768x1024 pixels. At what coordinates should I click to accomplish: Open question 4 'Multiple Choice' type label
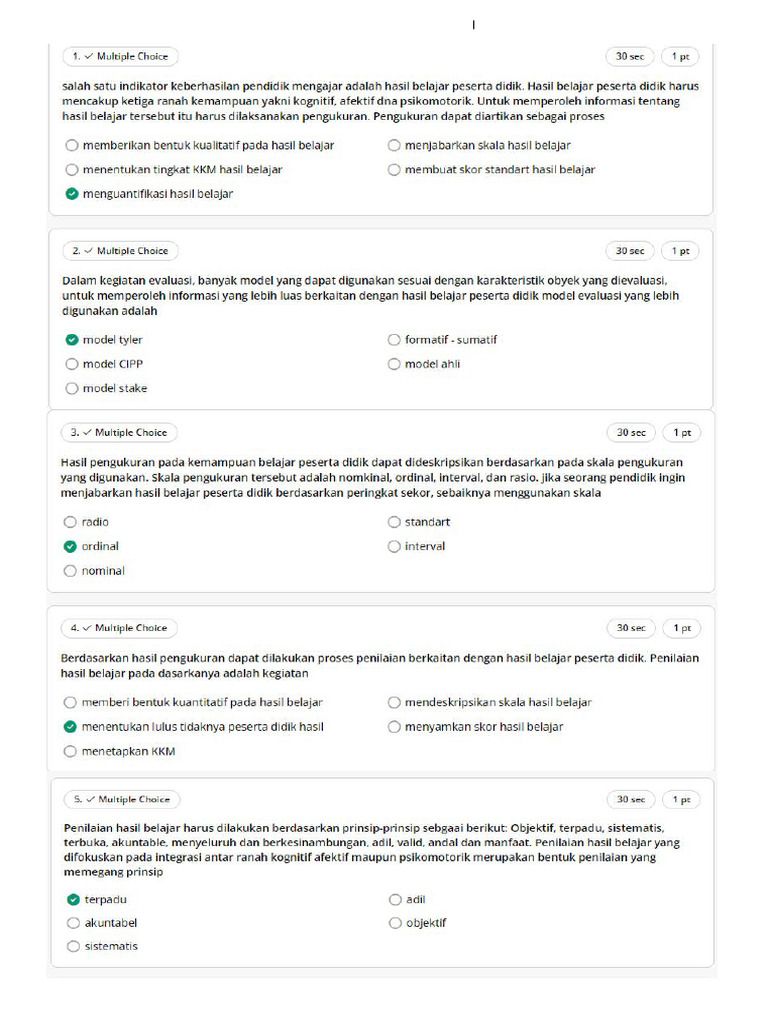[120, 628]
